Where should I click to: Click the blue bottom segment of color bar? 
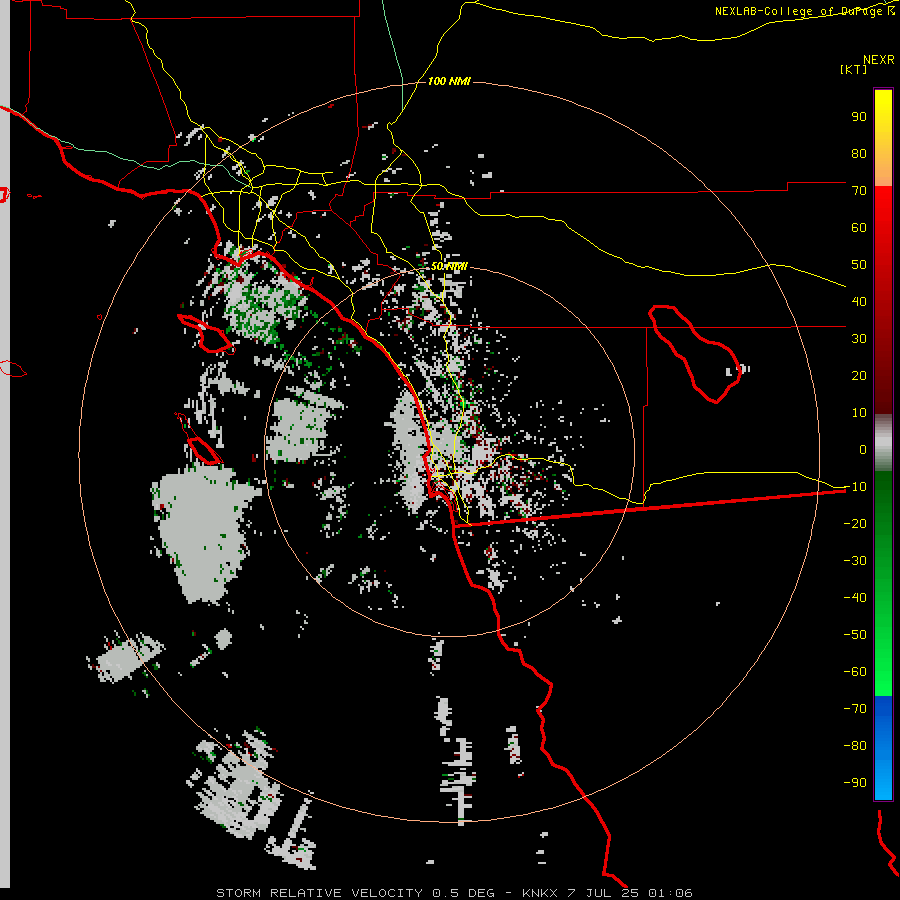(x=883, y=747)
